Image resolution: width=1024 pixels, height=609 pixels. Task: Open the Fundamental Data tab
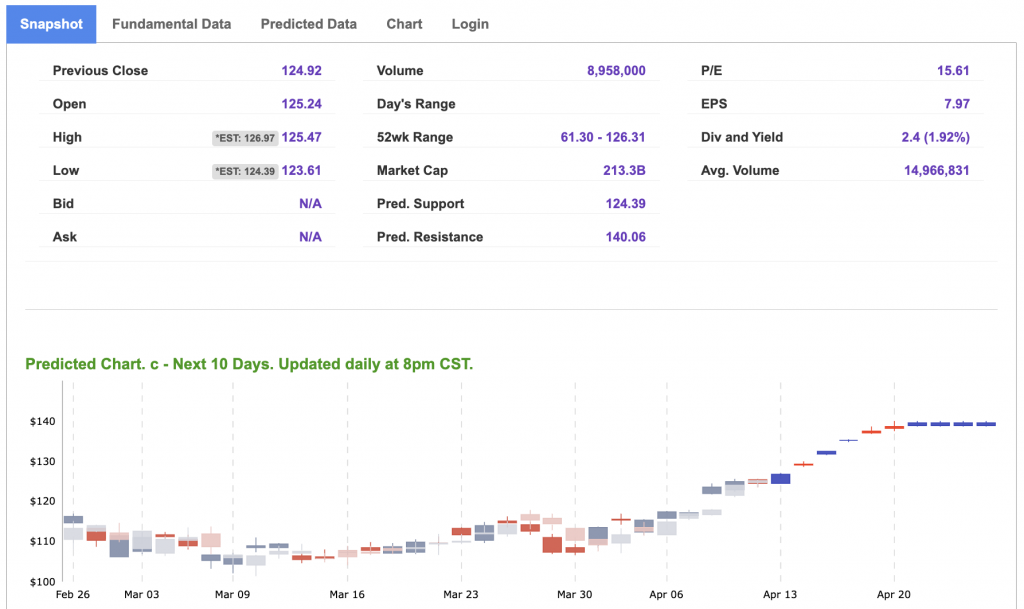(x=171, y=24)
